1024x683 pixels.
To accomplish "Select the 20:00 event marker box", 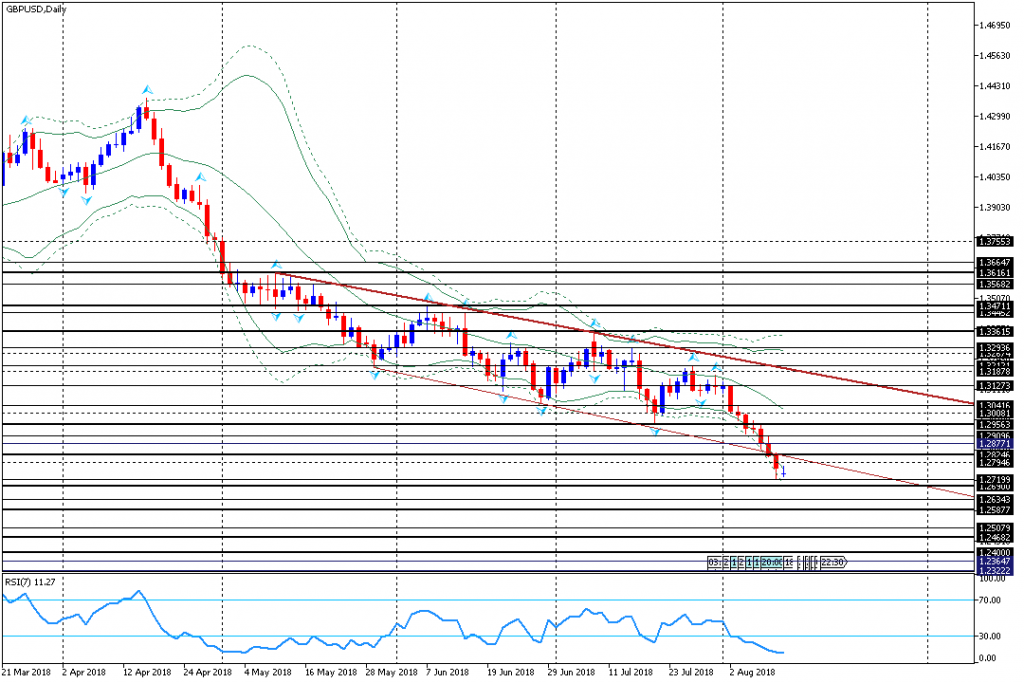I will click(770, 562).
